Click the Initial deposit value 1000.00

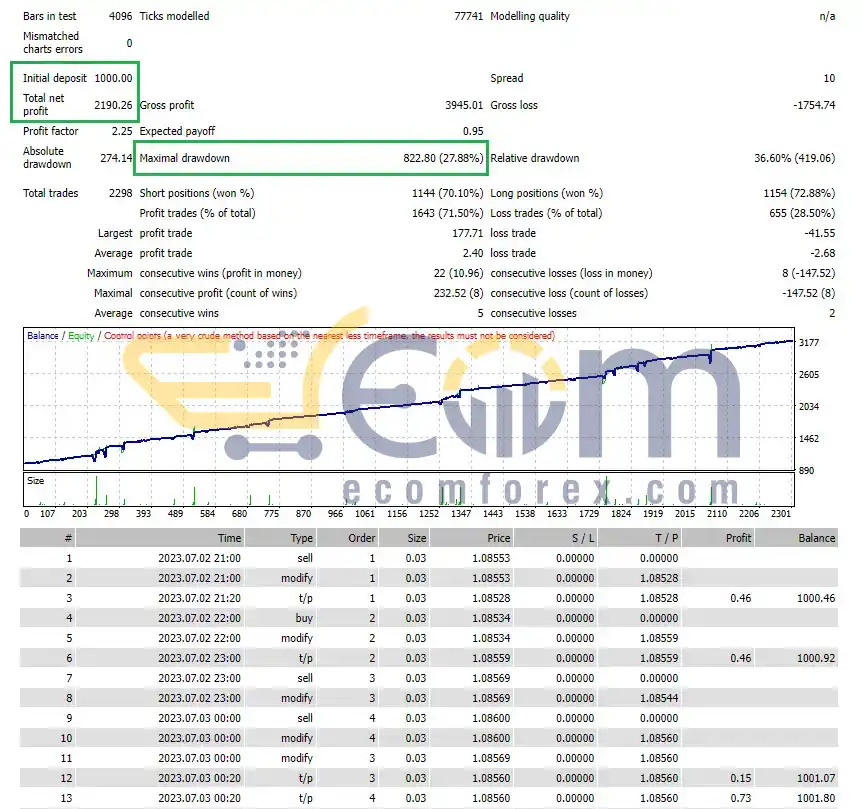point(113,78)
